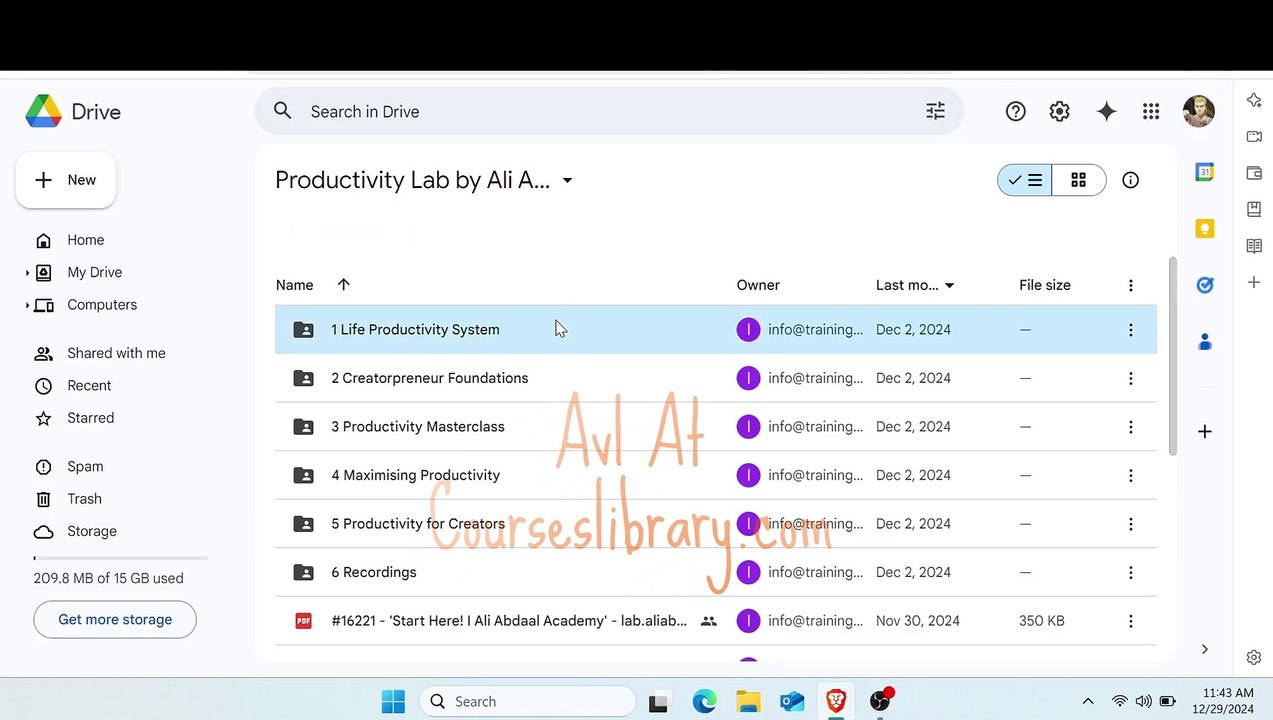Show hidden system tray icons
Viewport: 1273px width, 720px height.
pos(1088,701)
